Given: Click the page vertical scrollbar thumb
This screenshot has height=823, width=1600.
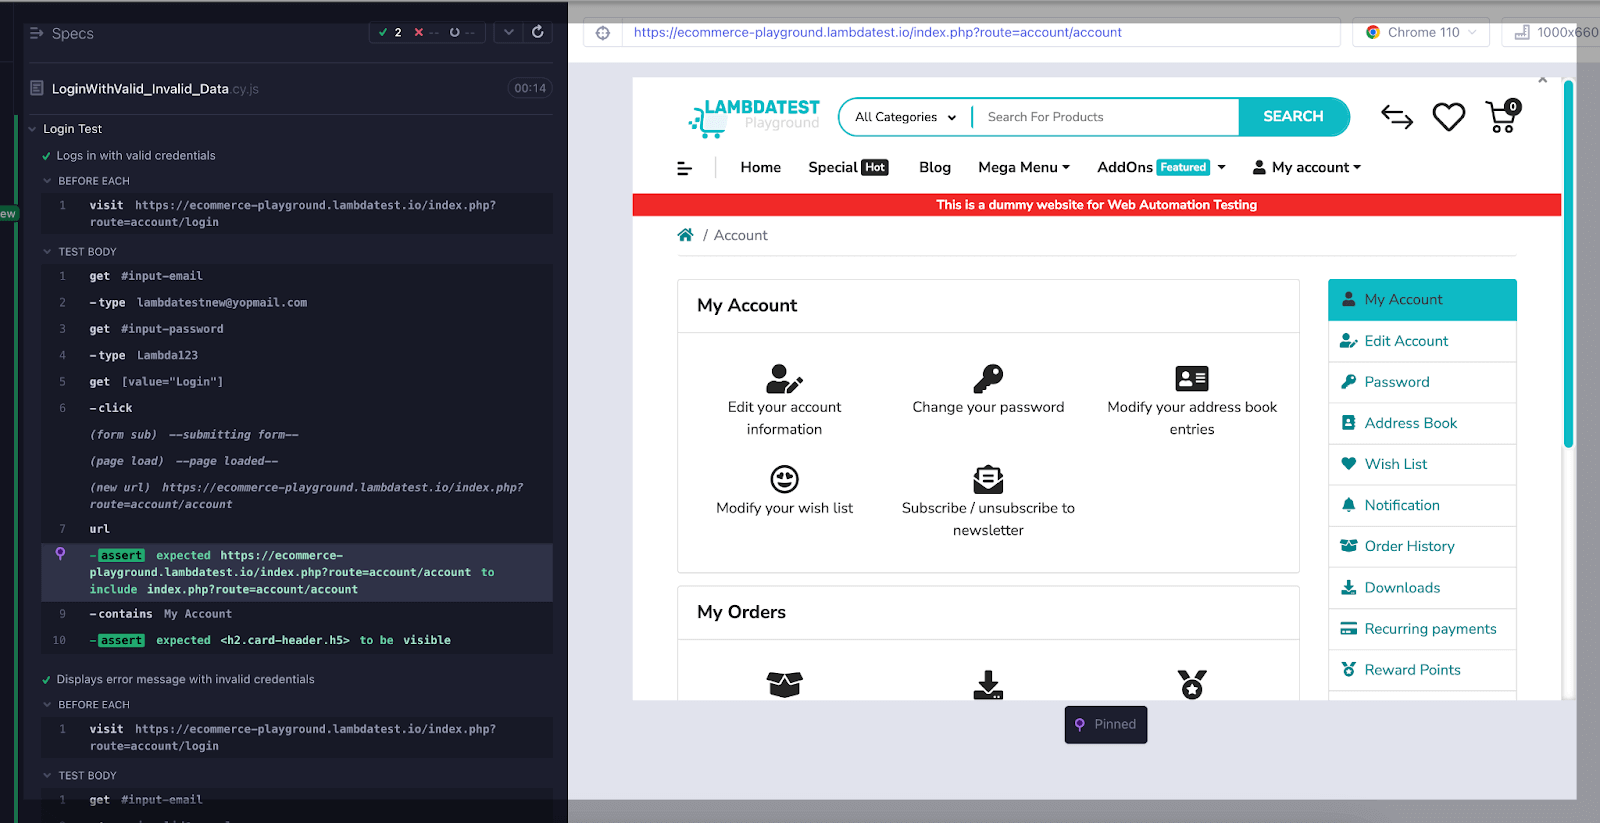Looking at the screenshot, I should click(1568, 265).
